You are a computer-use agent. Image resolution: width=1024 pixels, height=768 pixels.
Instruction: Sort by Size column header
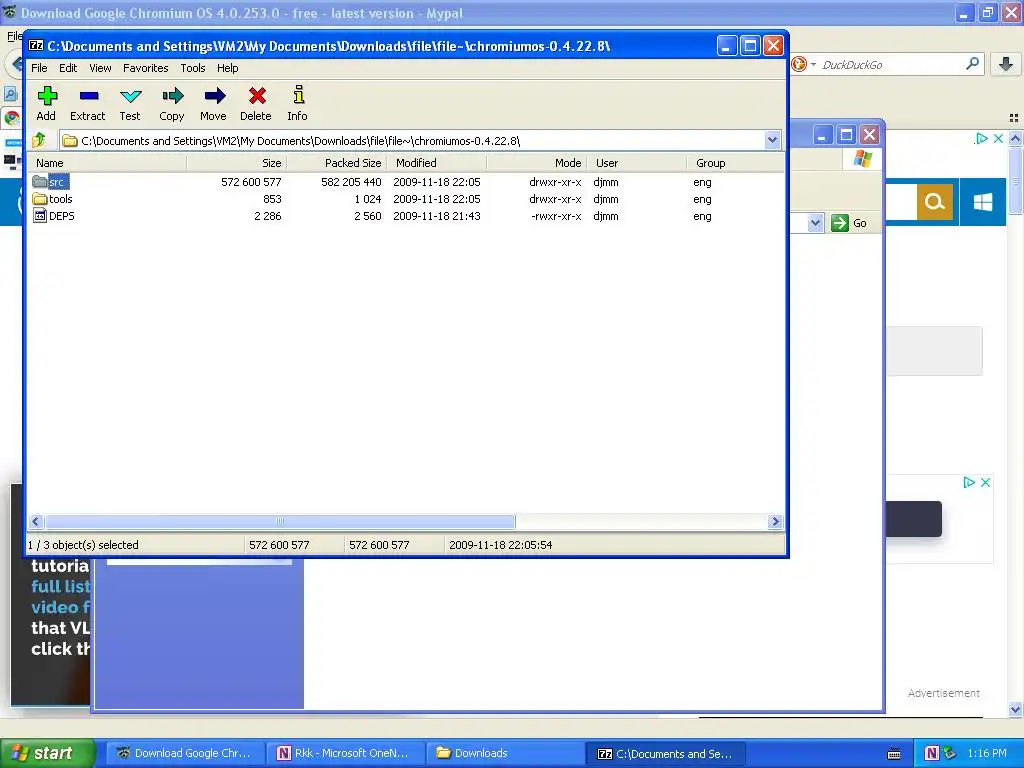coord(236,163)
